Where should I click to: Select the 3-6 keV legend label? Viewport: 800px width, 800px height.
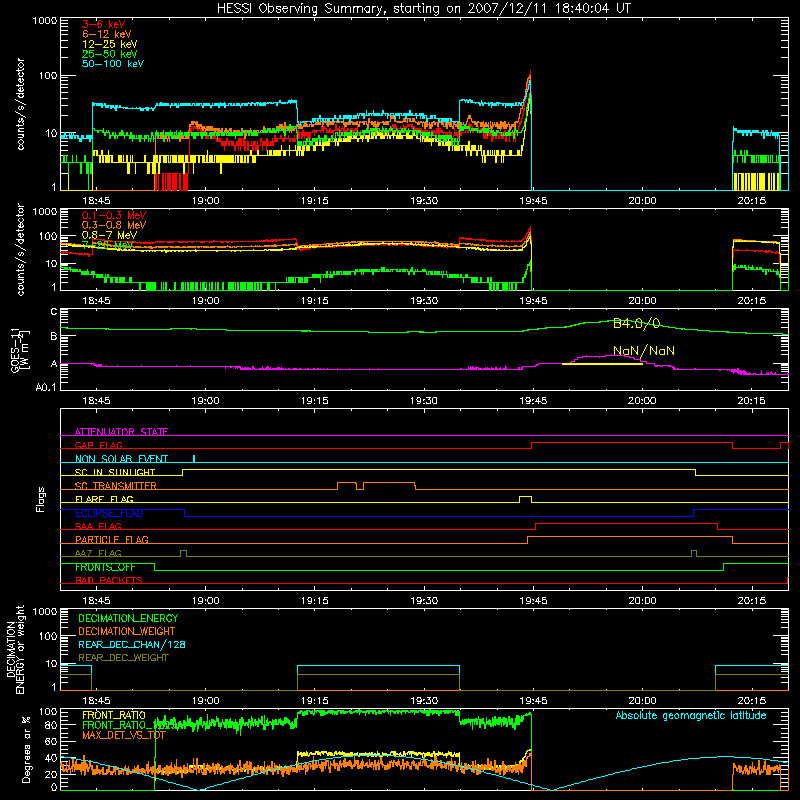point(104,24)
